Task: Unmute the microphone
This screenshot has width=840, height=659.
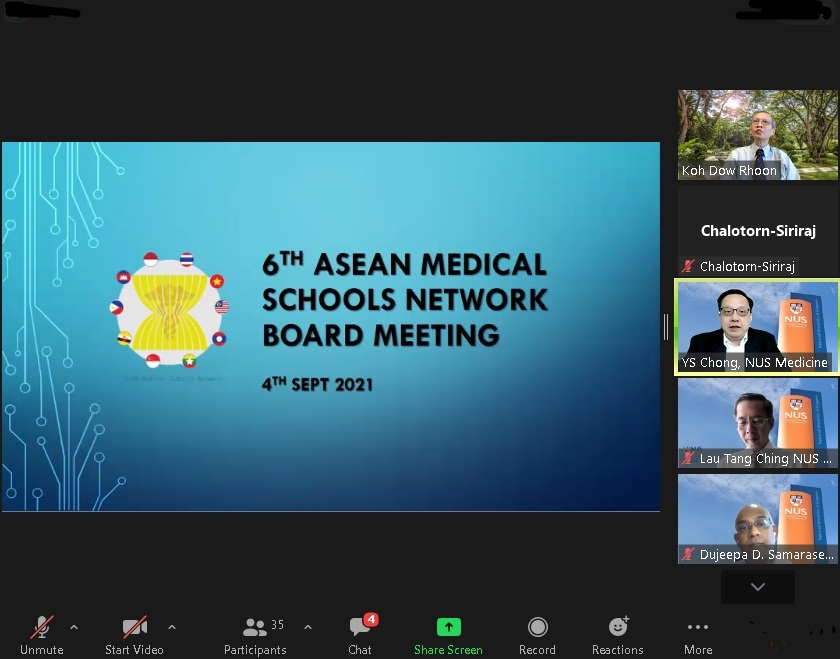Action: pos(42,628)
